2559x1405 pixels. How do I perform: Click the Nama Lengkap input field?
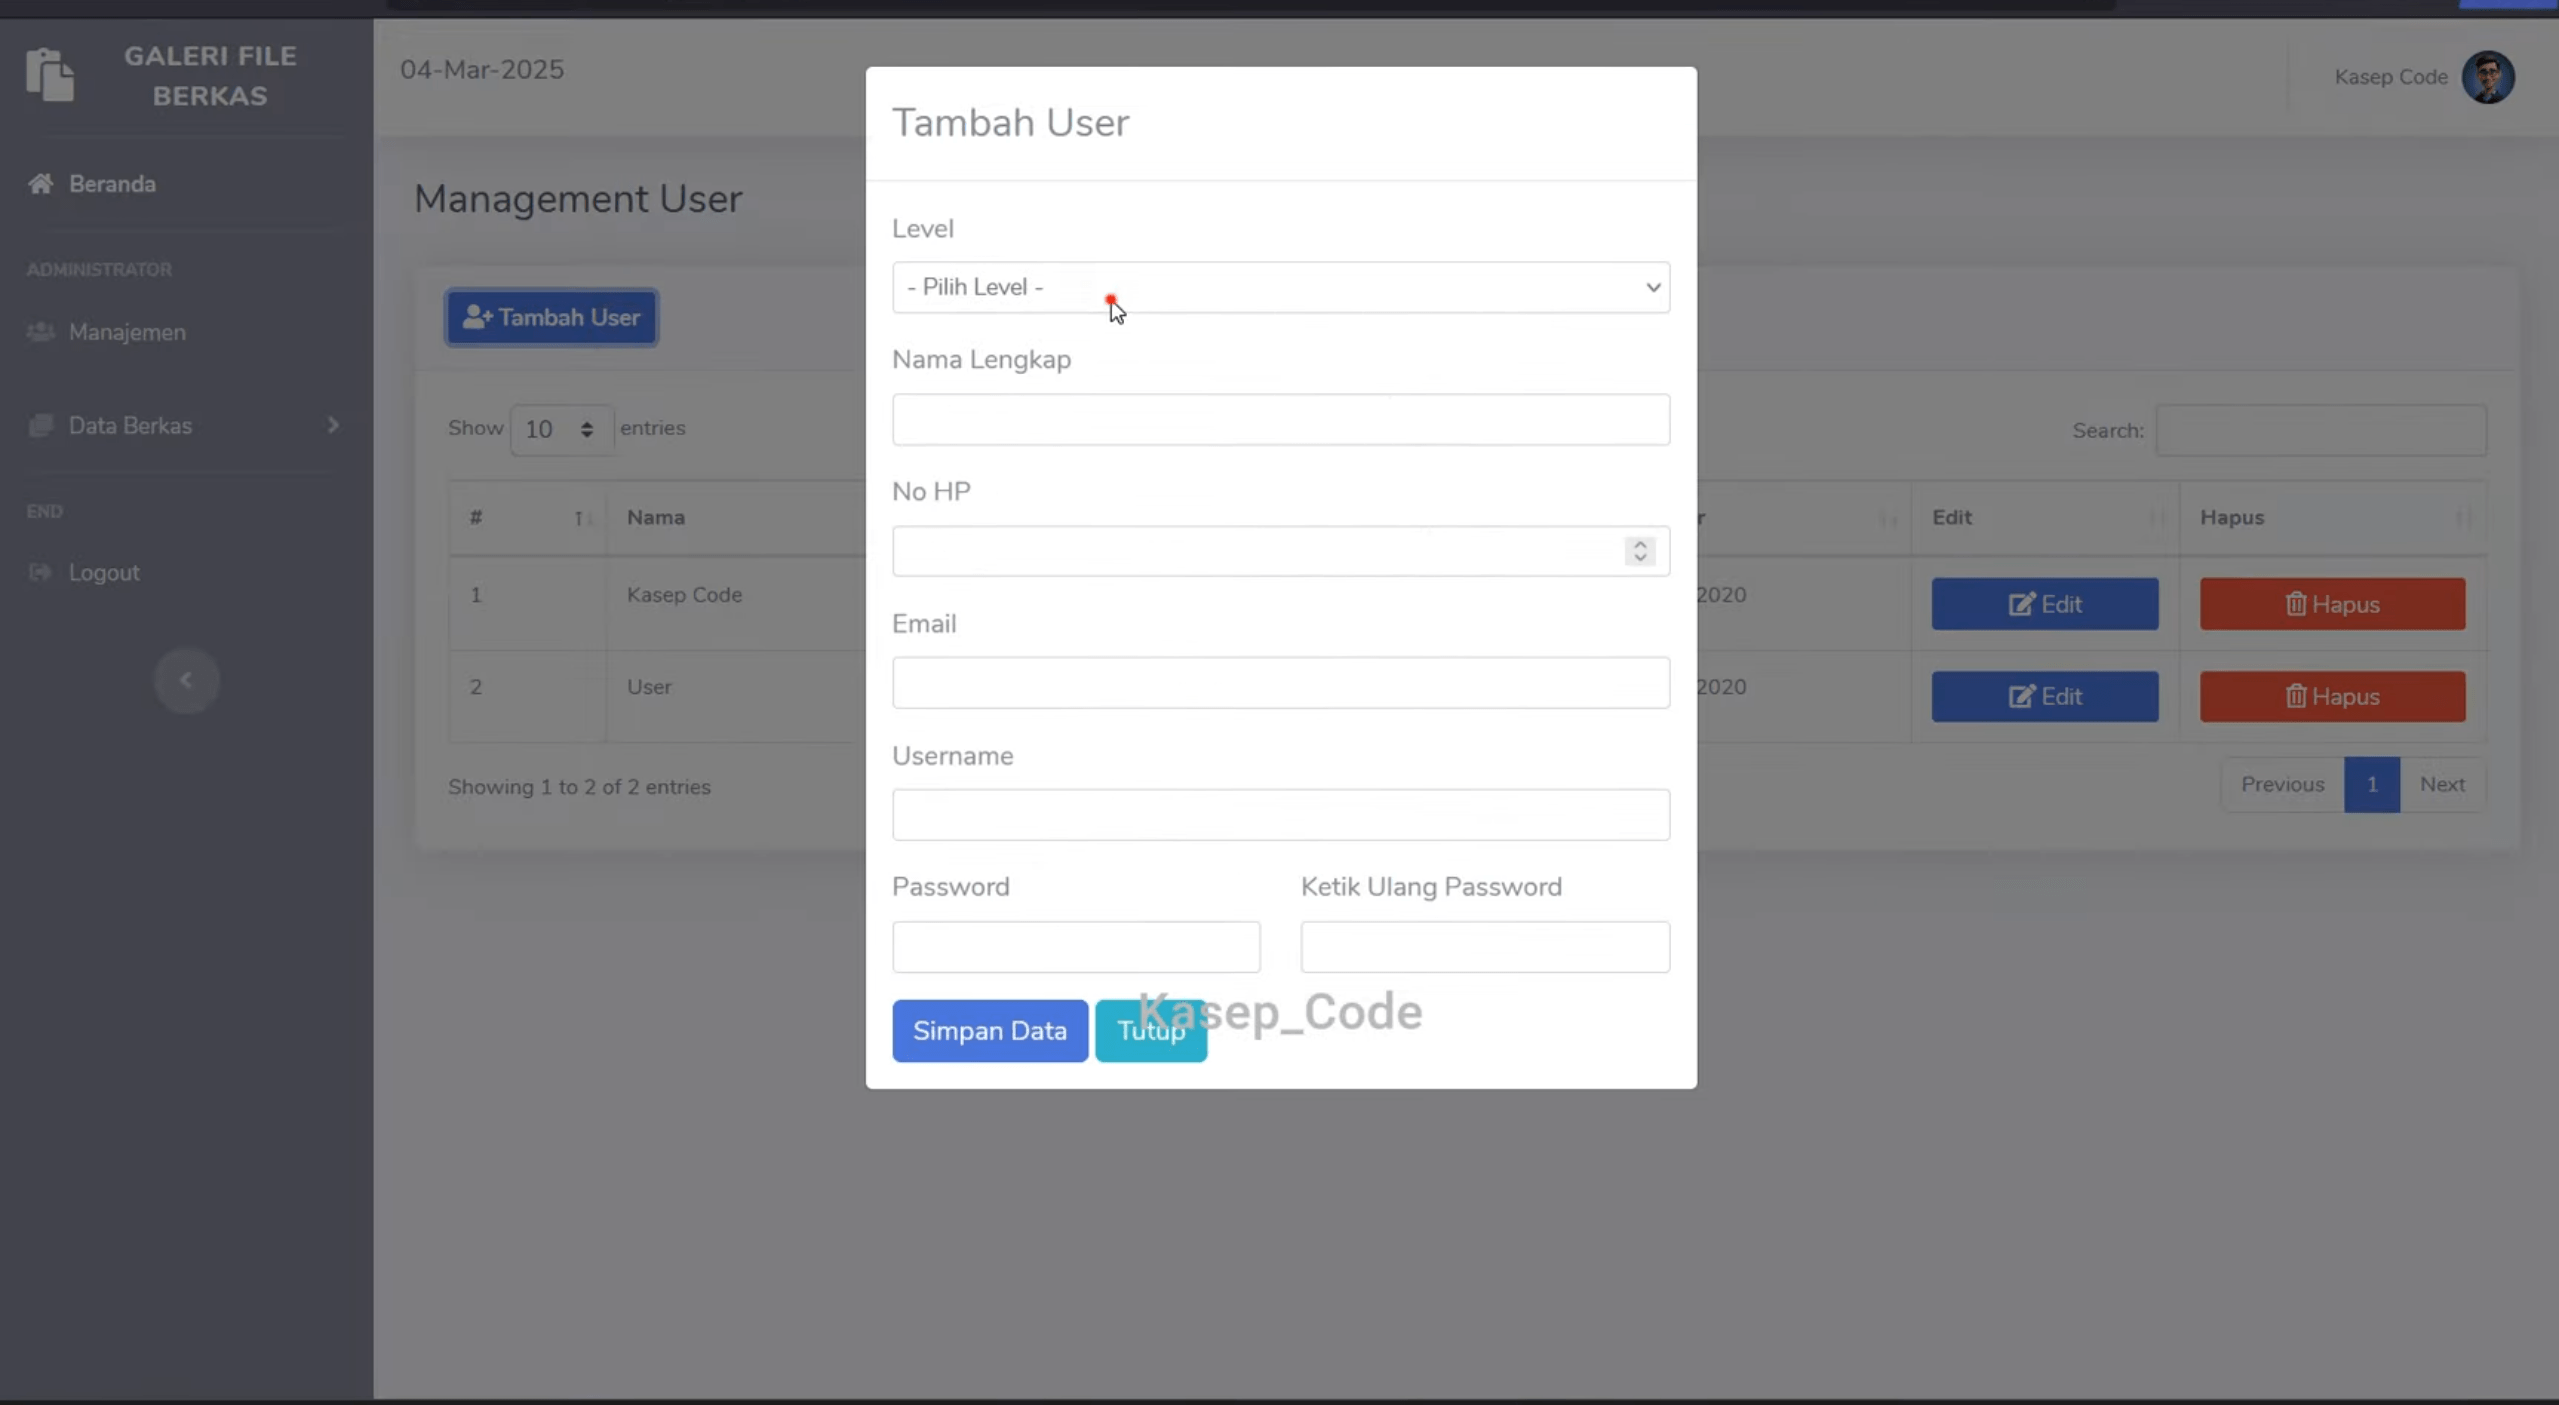click(x=1280, y=419)
